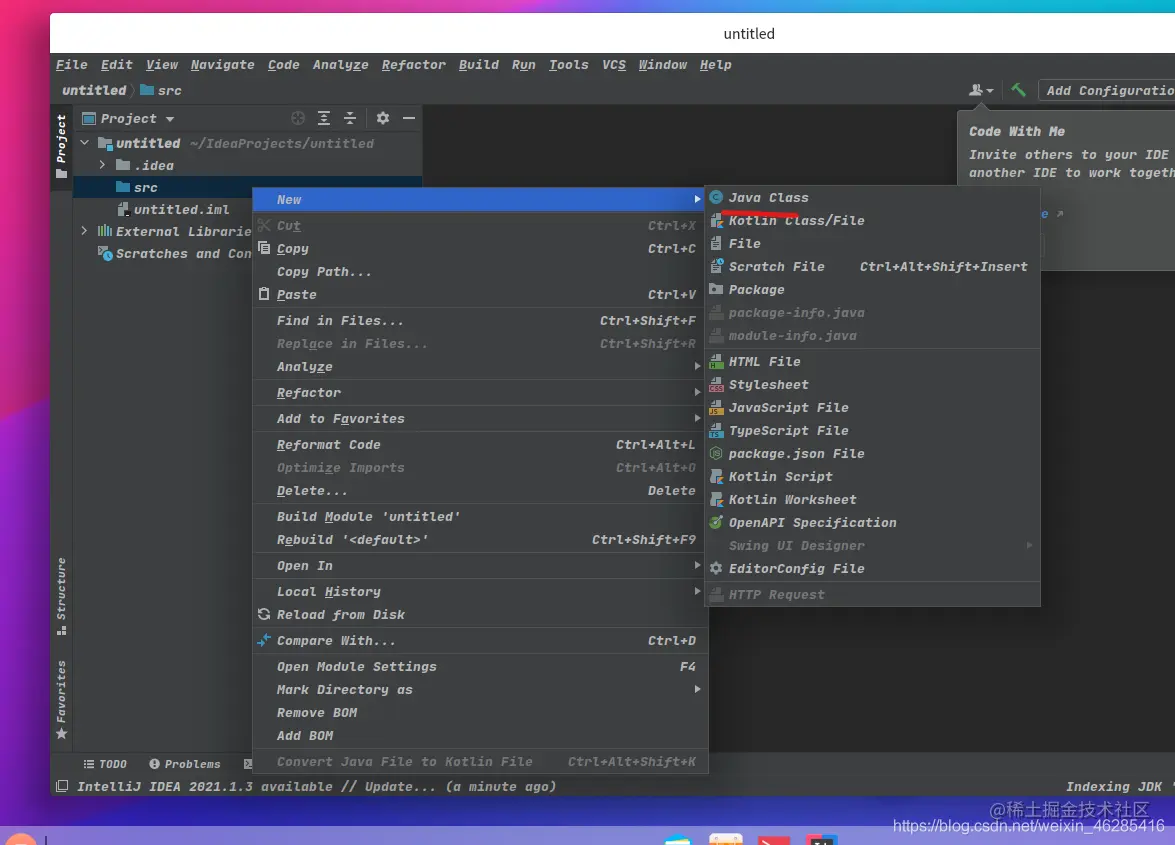Click the TypeScript File icon
This screenshot has height=845, width=1175.
[x=716, y=431]
